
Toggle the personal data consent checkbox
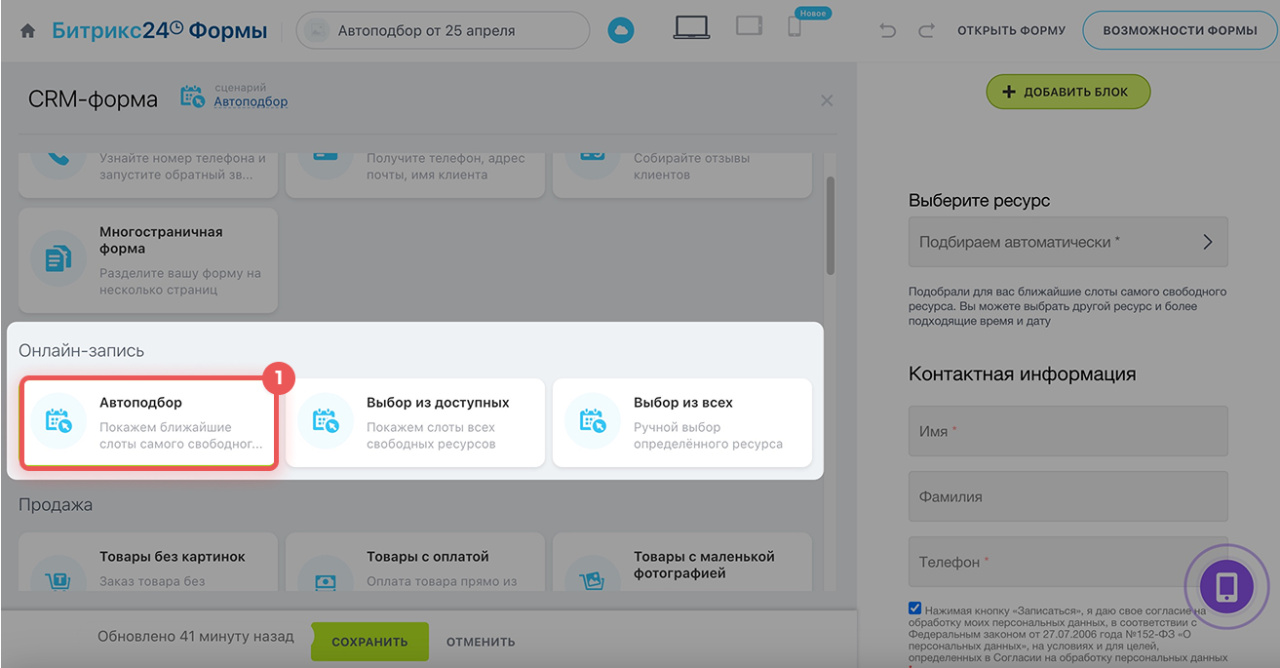coord(915,608)
